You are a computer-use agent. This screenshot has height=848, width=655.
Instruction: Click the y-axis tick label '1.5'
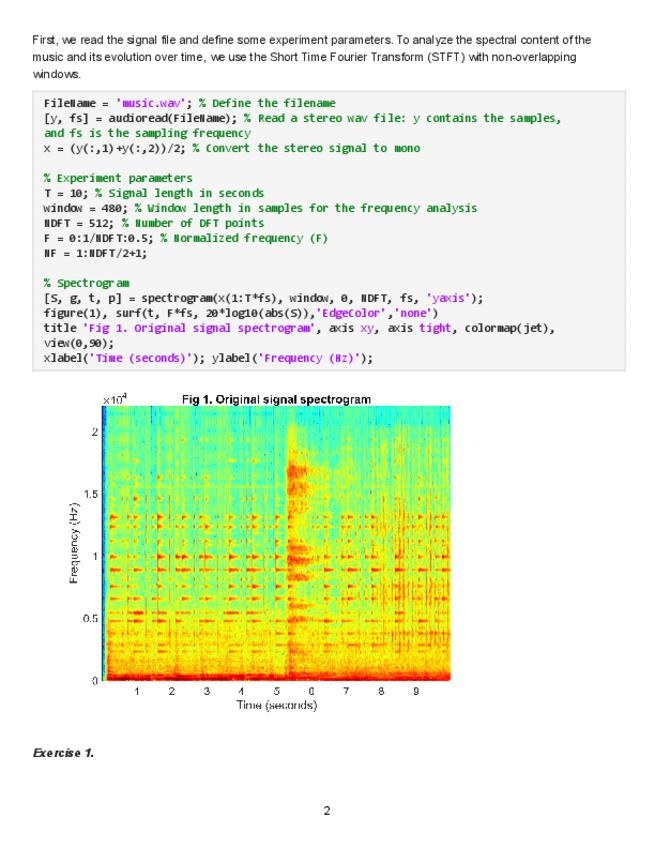click(x=91, y=494)
